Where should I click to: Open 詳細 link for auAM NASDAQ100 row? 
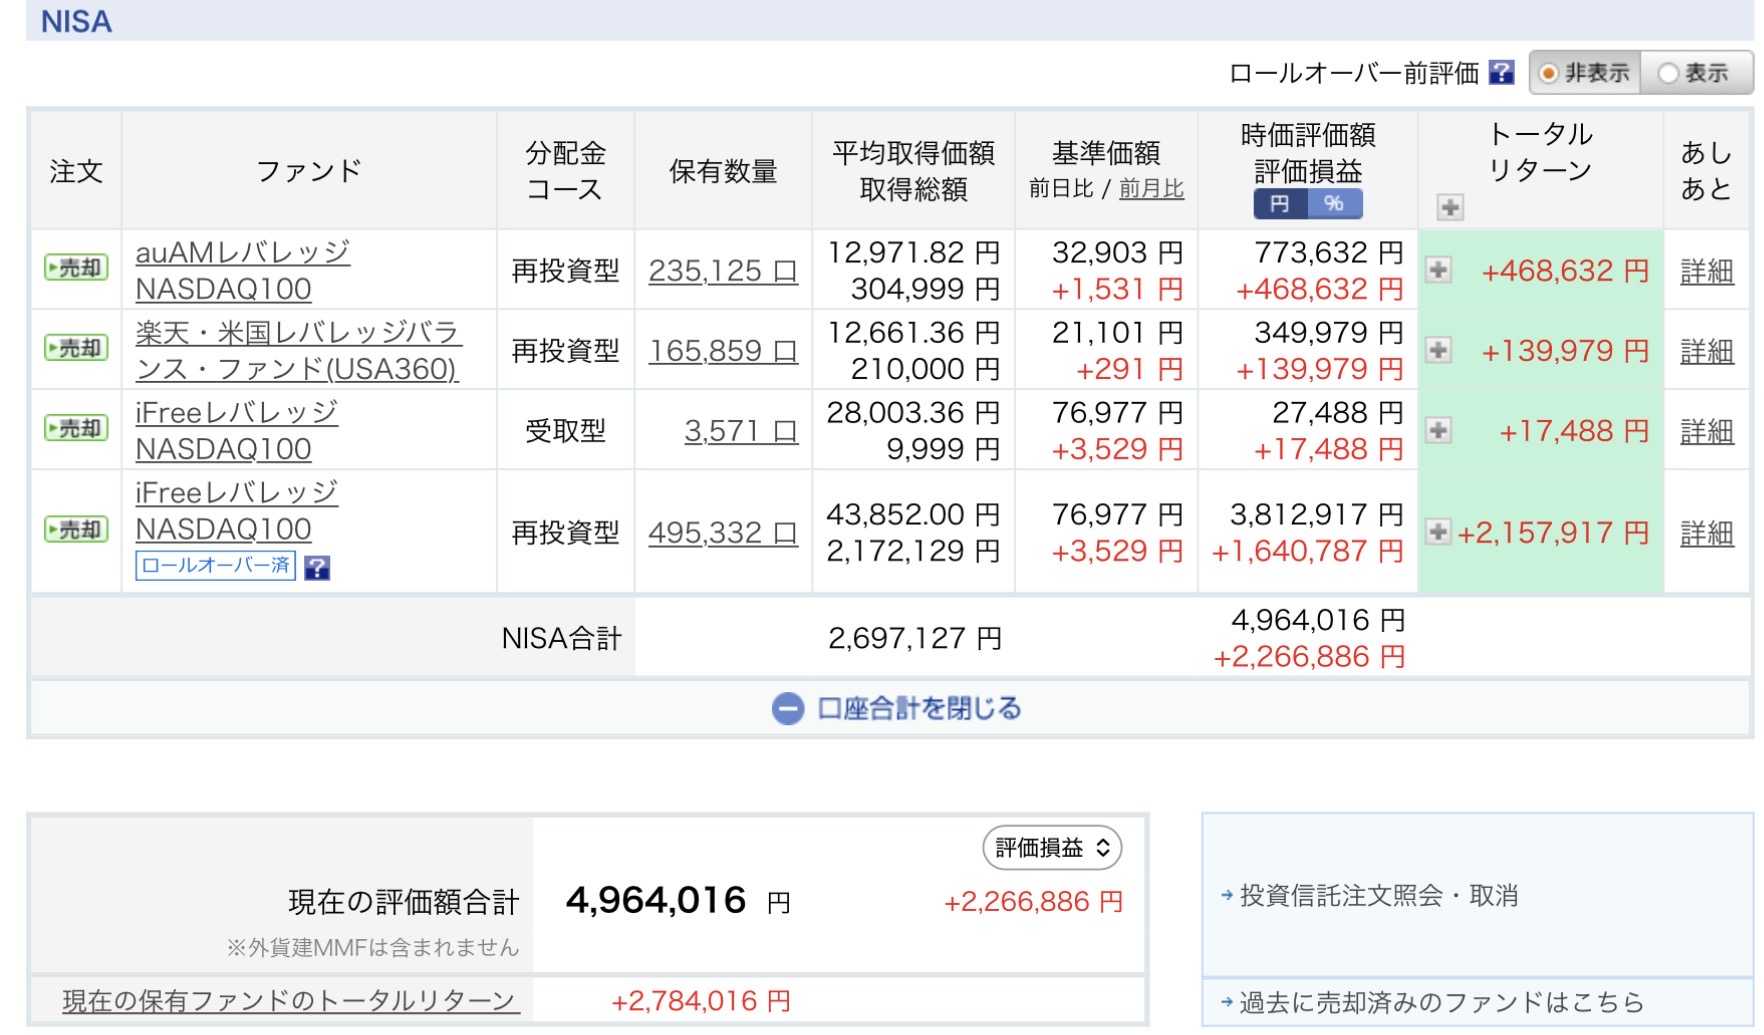[x=1706, y=271]
